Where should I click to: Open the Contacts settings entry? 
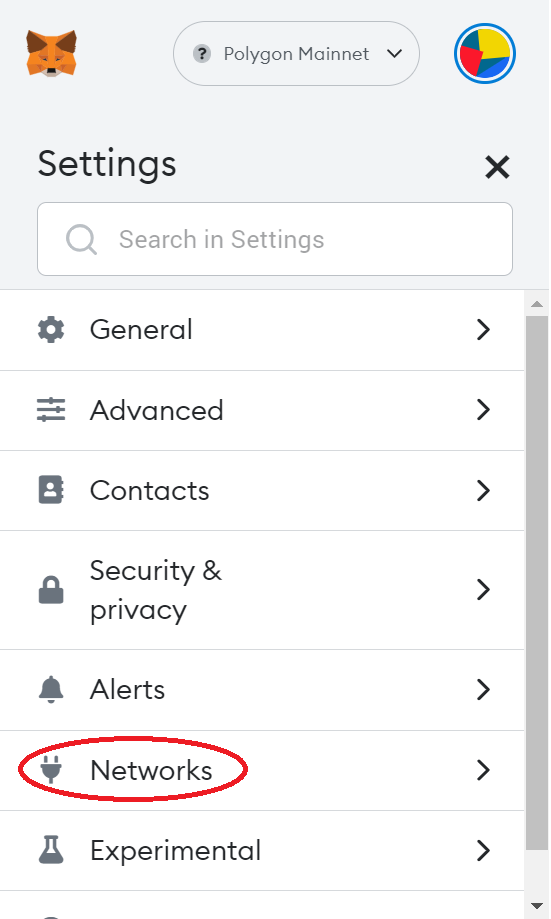tap(262, 491)
